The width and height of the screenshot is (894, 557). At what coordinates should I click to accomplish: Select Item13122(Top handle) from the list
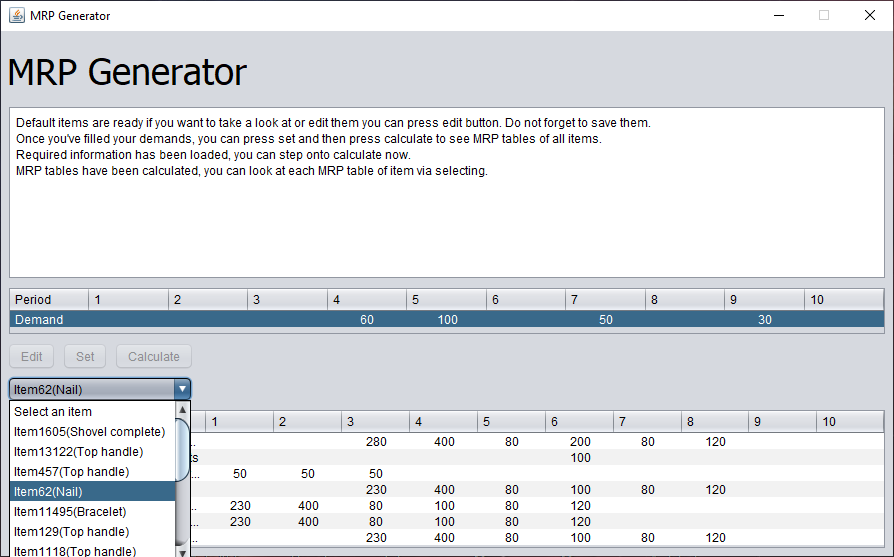coord(92,452)
